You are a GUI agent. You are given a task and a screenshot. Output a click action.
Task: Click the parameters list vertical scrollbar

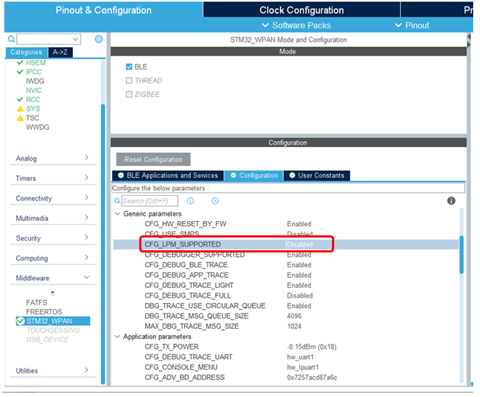pos(461,255)
